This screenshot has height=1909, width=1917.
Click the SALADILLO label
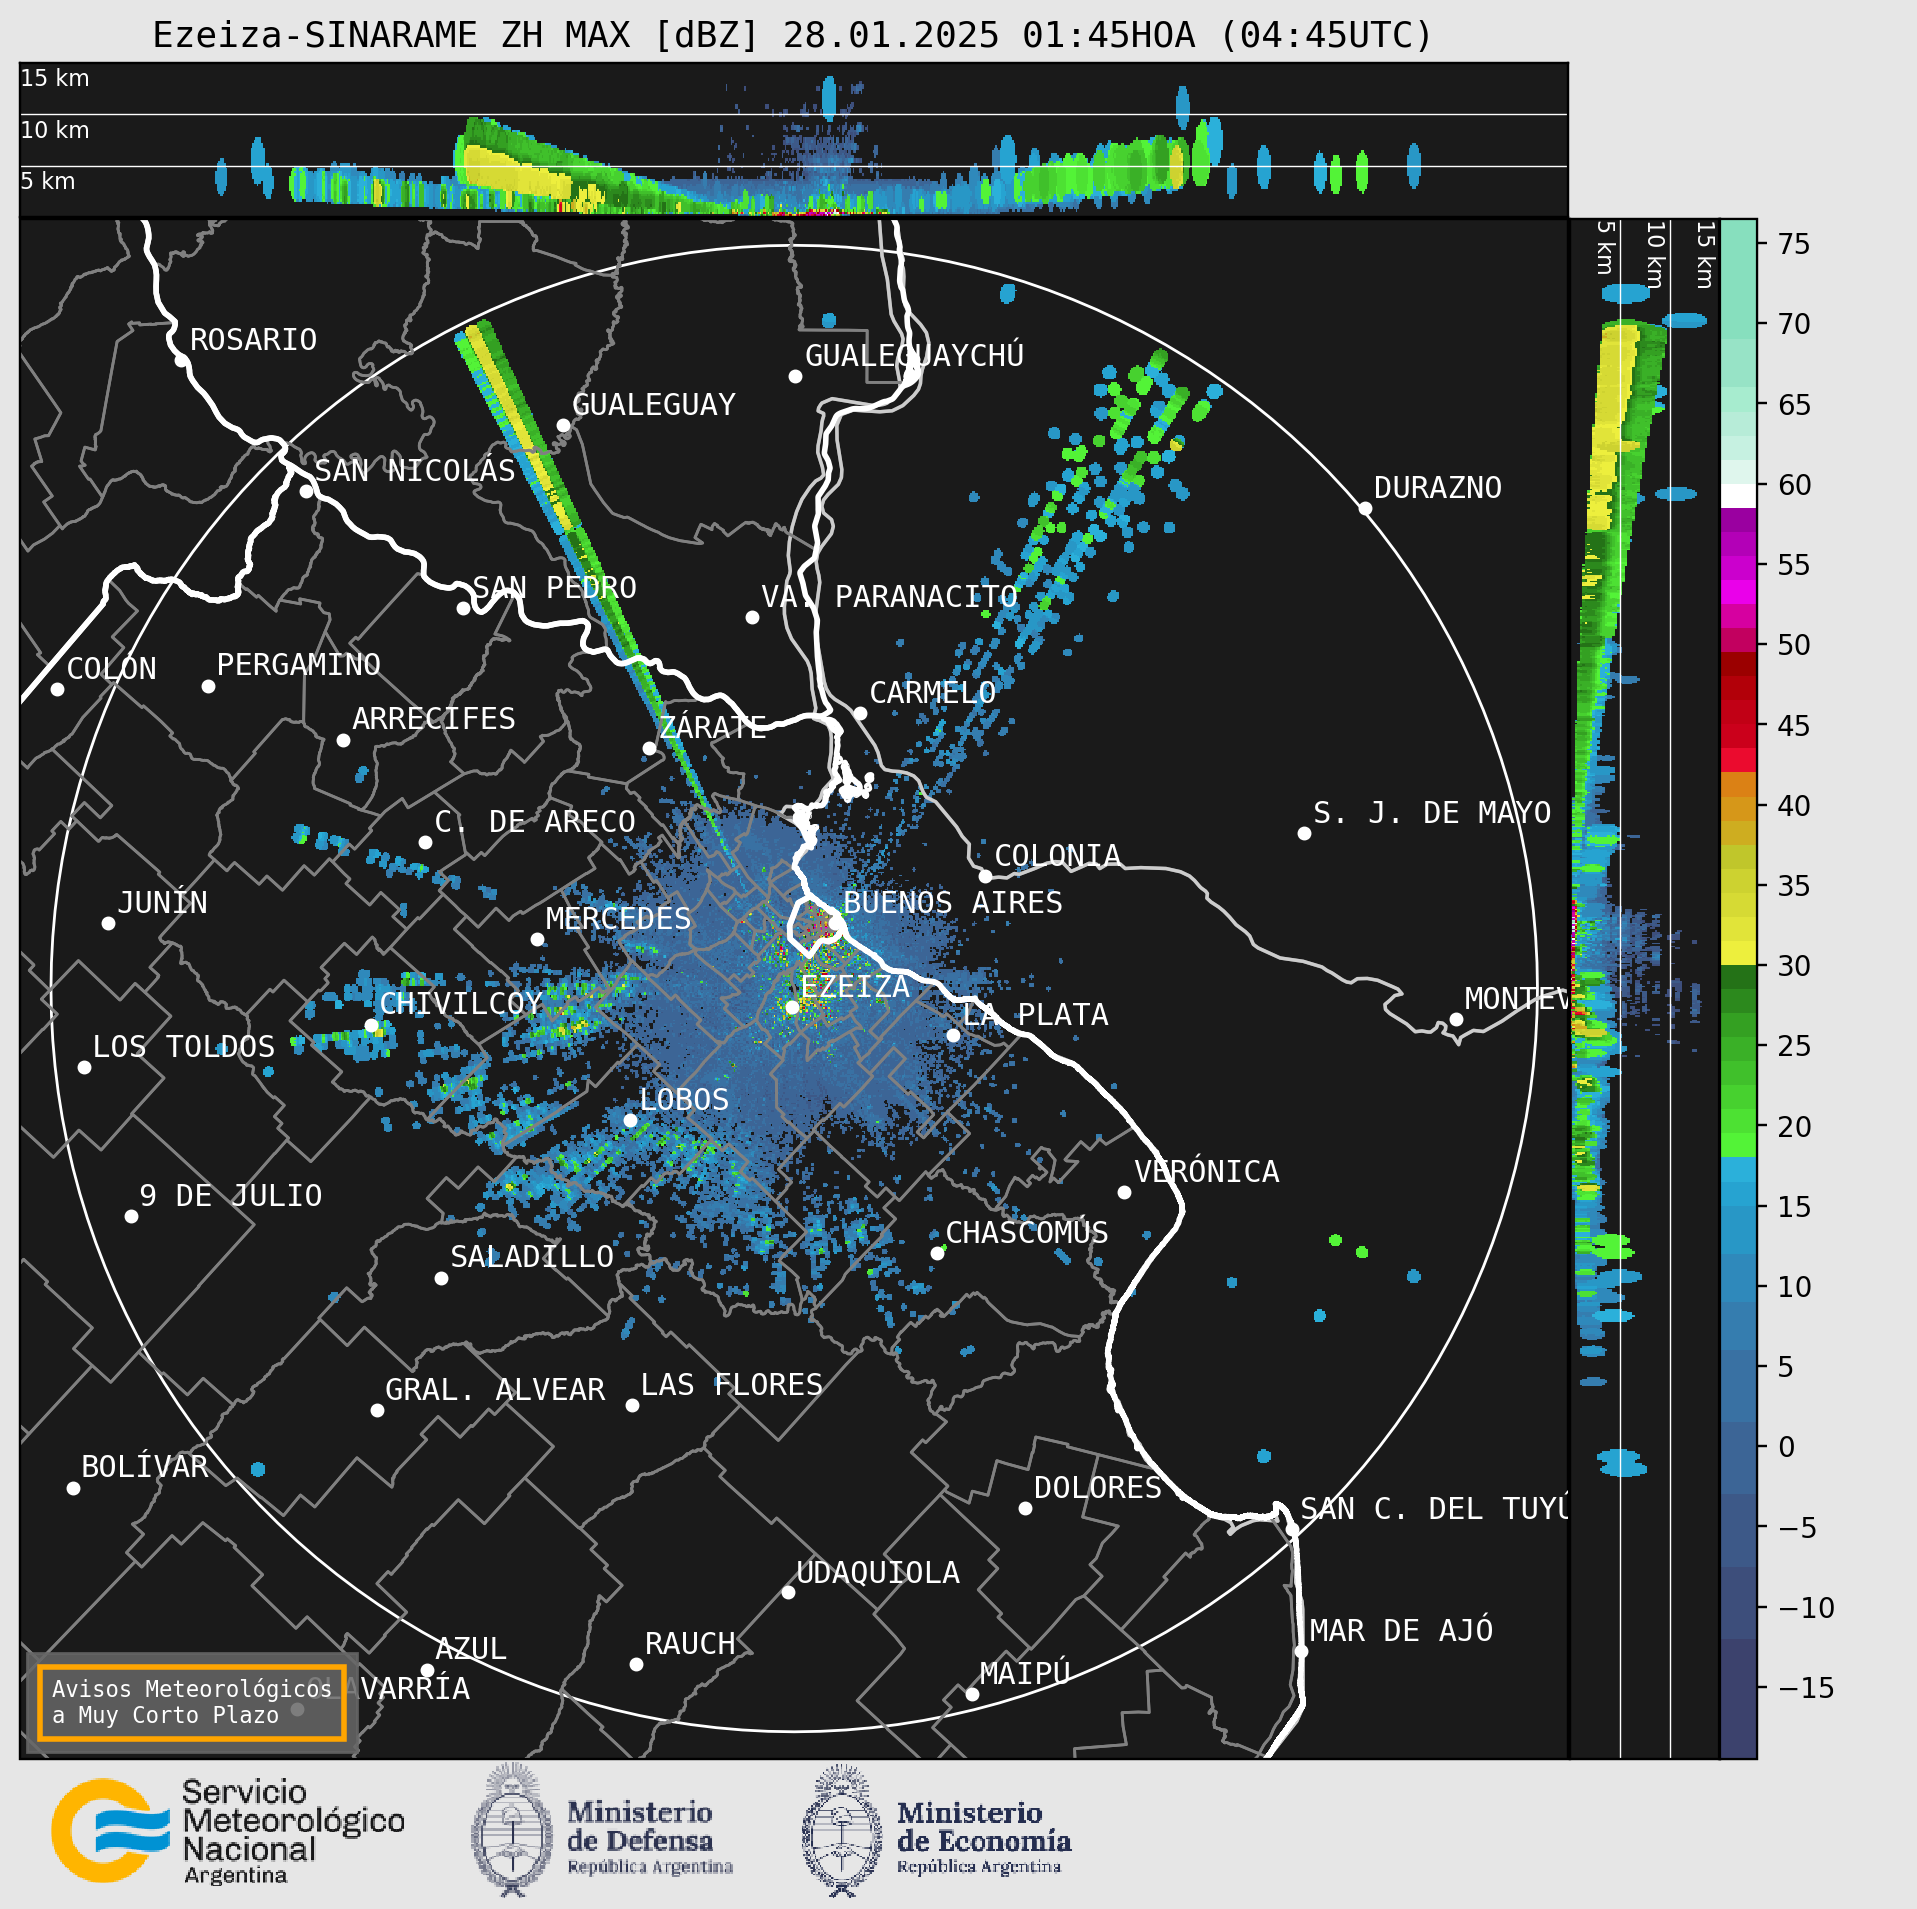[531, 1257]
